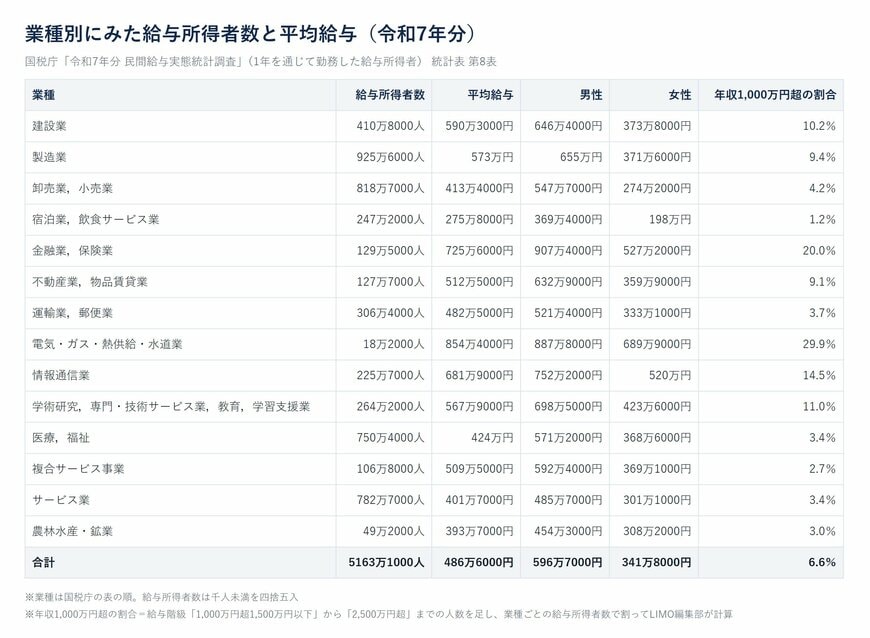Click the 29.9% value for 電気・ガス
The width and height of the screenshot is (870, 638).
819,344
